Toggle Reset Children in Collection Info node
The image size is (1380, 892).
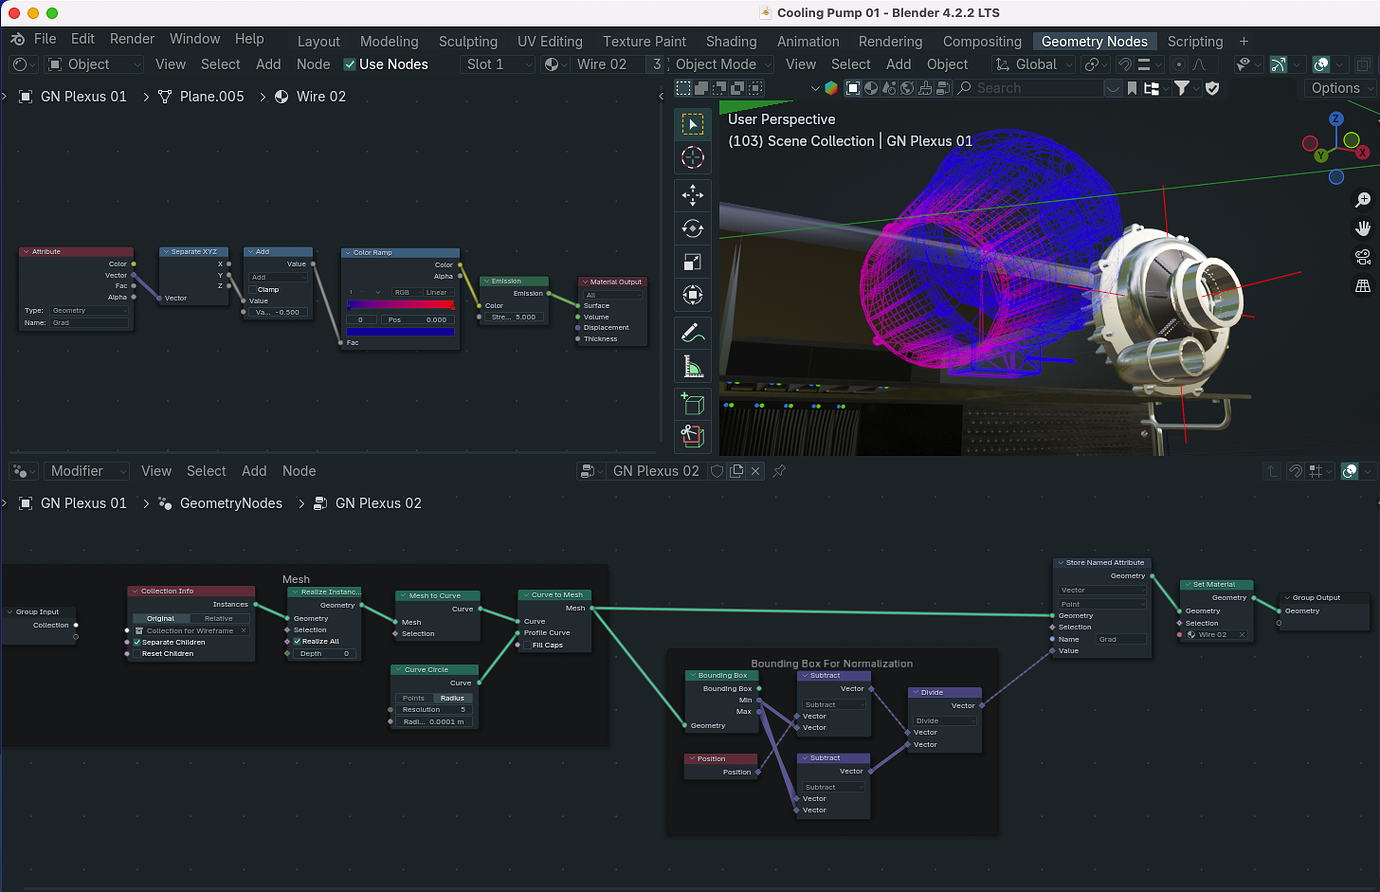(x=137, y=653)
